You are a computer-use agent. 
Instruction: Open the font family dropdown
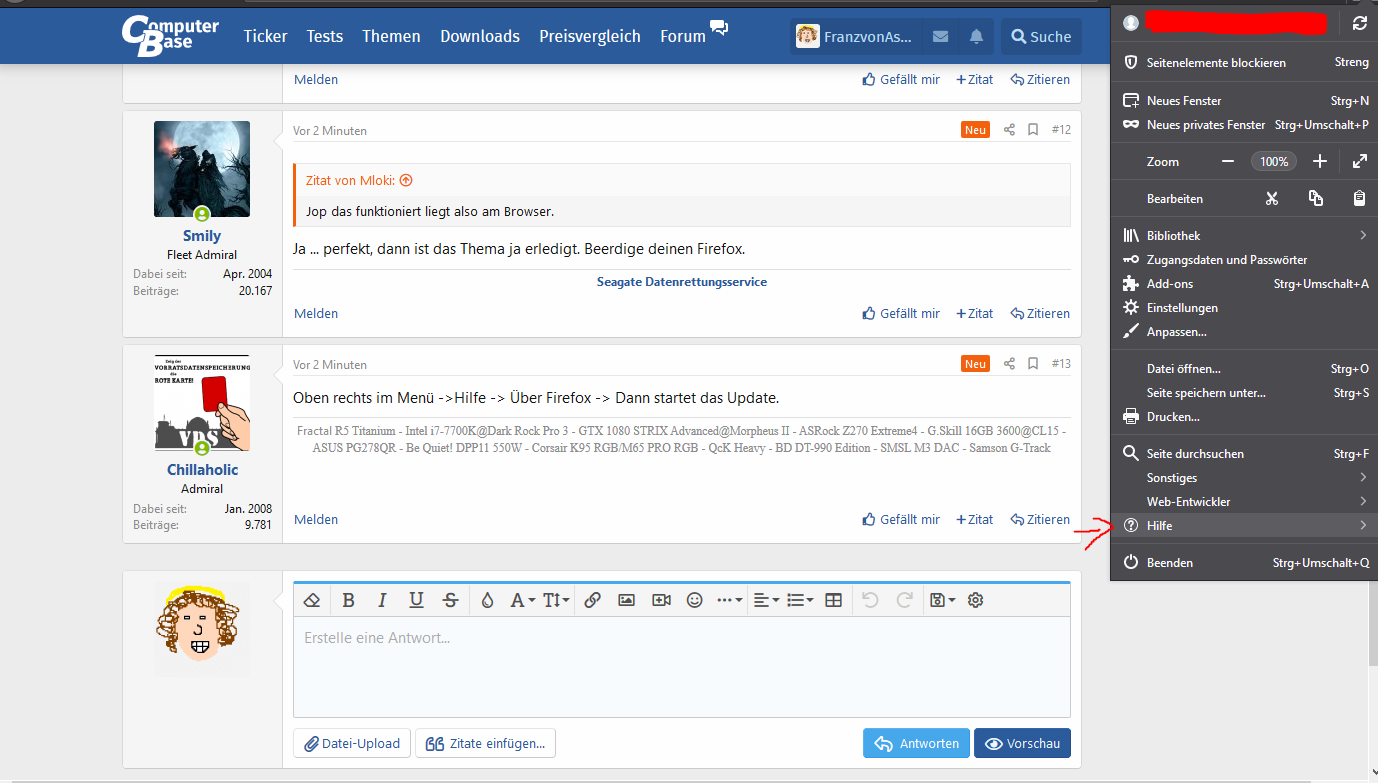523,600
